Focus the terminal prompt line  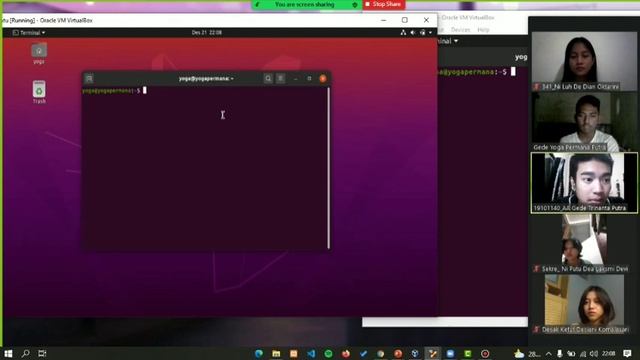114,91
